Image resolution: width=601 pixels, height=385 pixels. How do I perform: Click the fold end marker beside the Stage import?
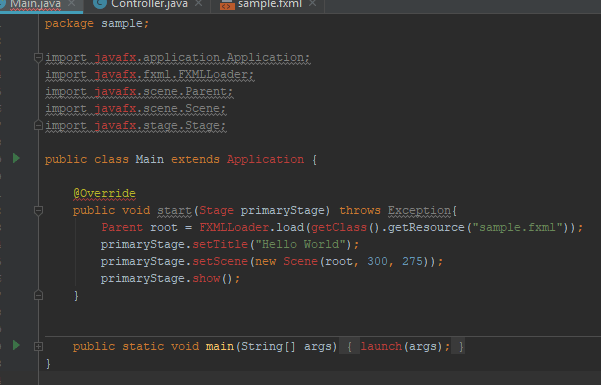[x=38, y=125]
